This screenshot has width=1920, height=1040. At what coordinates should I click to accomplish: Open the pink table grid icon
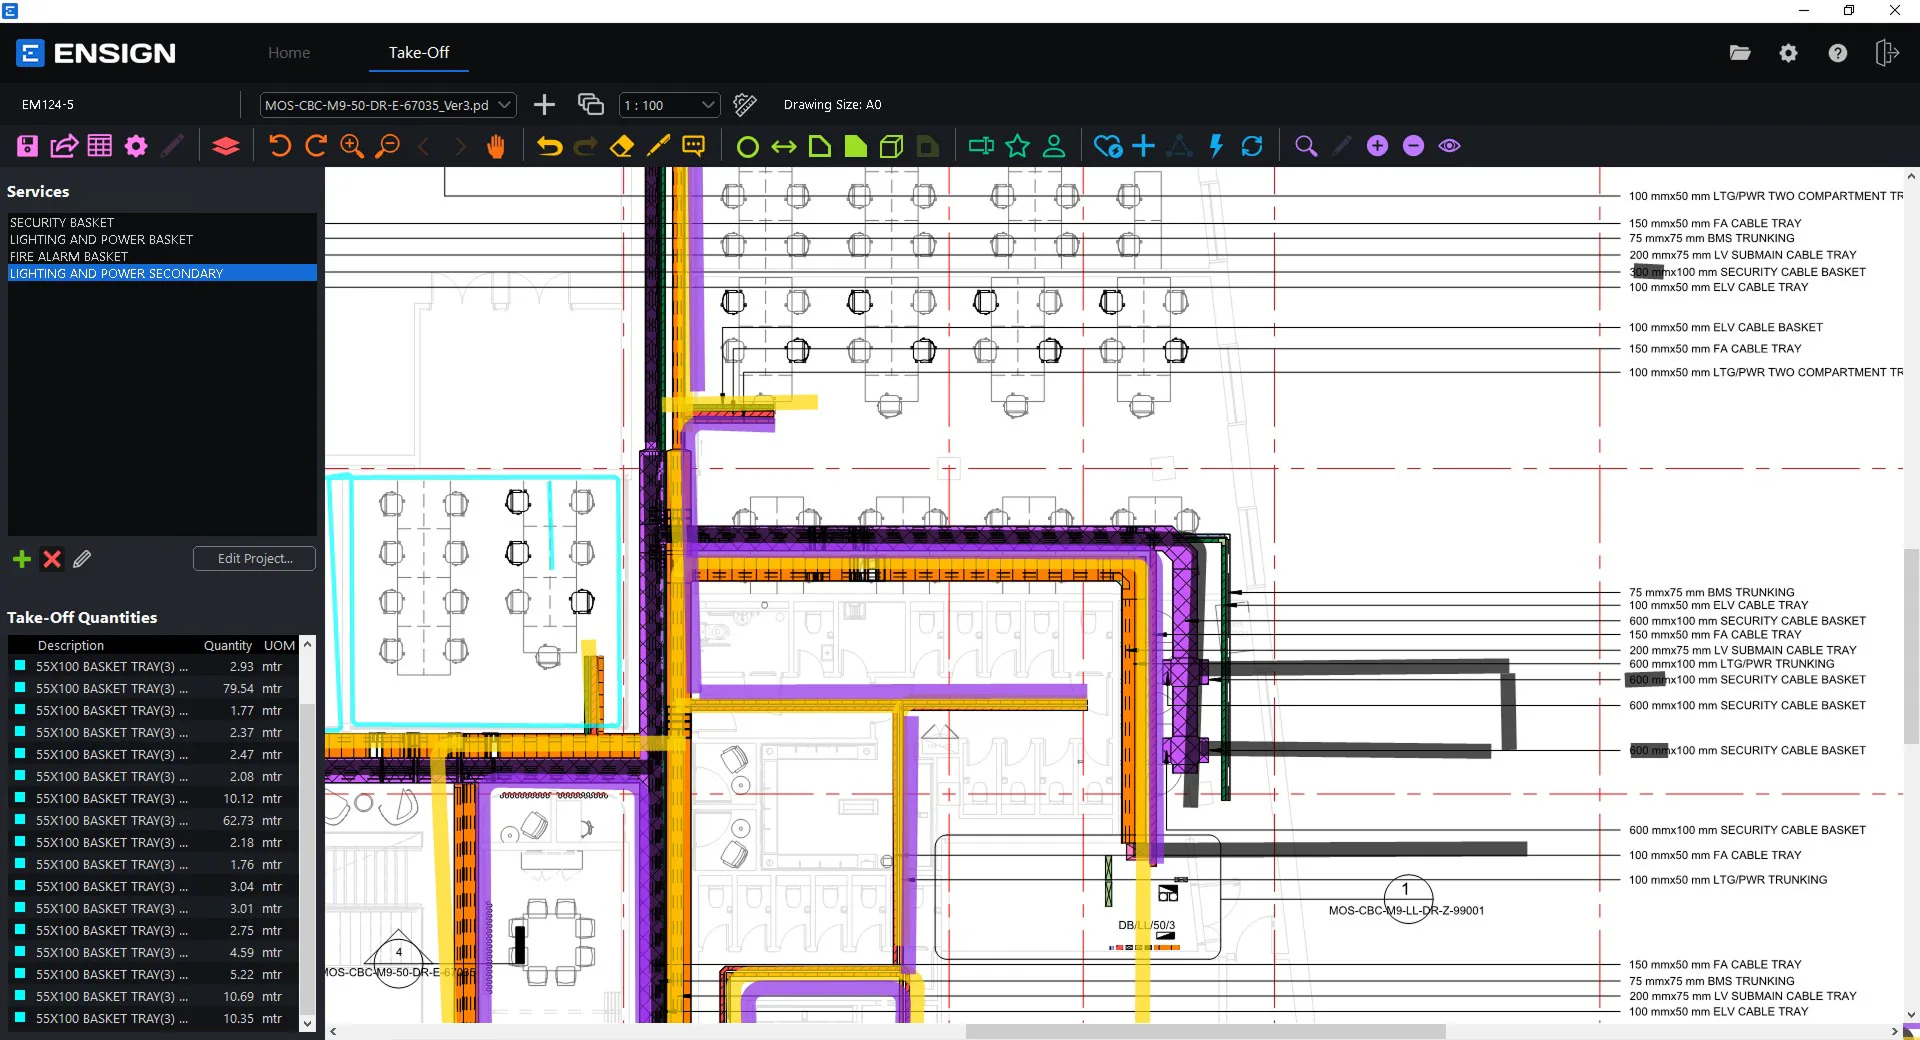100,146
